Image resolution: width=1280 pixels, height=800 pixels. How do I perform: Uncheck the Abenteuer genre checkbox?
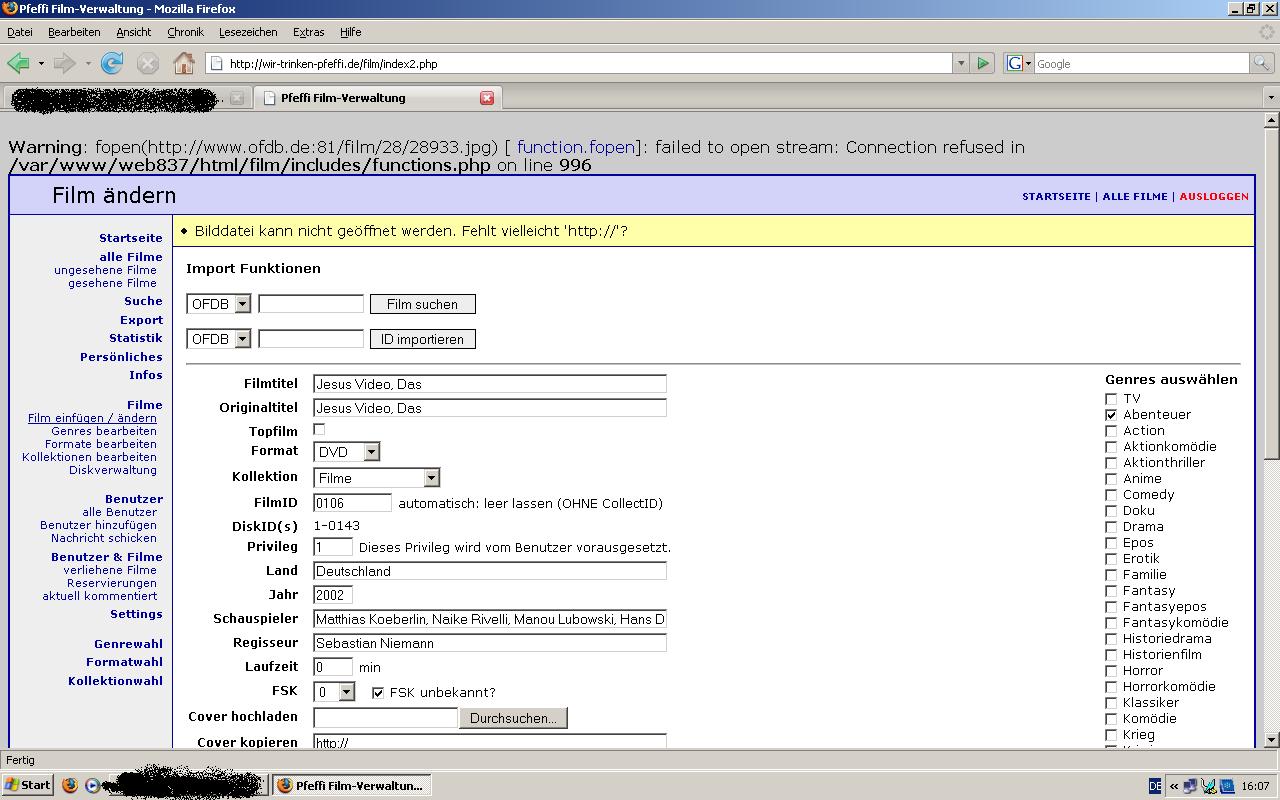coord(1111,415)
